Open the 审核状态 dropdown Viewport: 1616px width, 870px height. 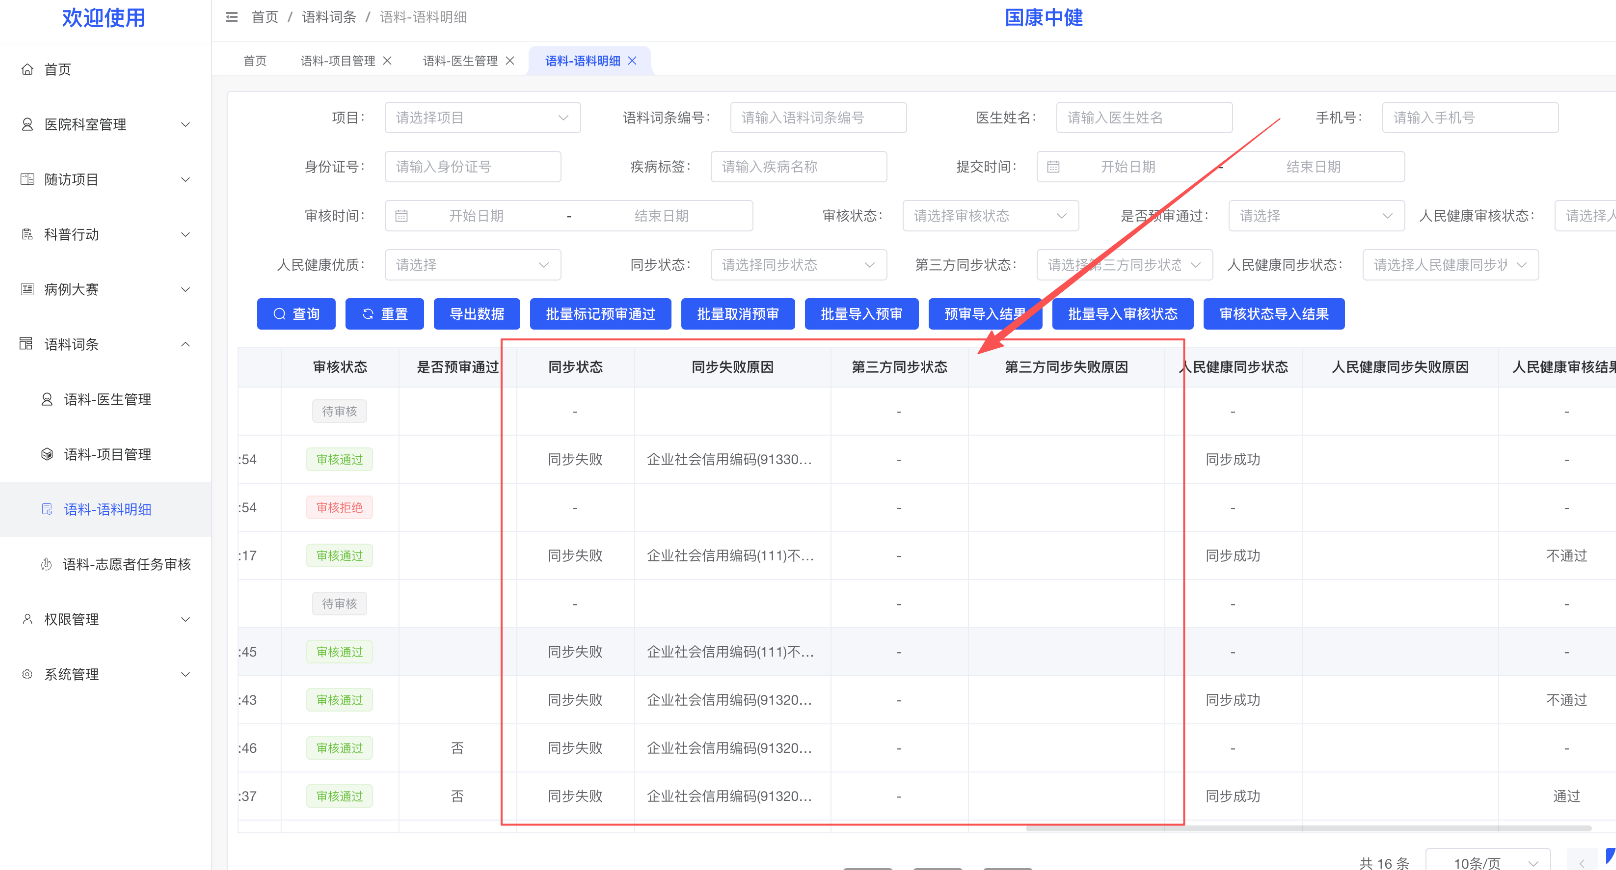point(991,216)
